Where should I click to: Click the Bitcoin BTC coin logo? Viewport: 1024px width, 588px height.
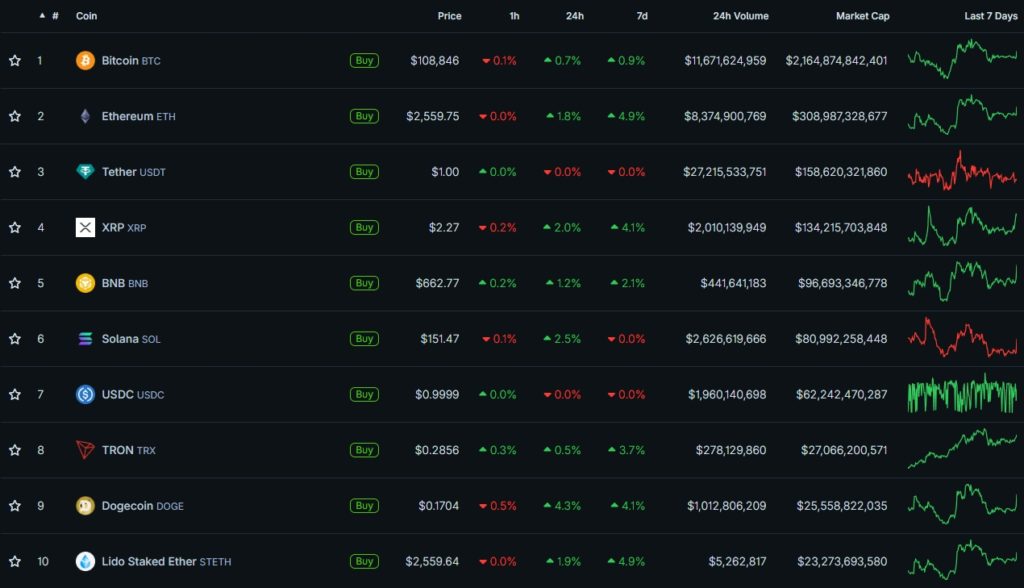pos(87,60)
